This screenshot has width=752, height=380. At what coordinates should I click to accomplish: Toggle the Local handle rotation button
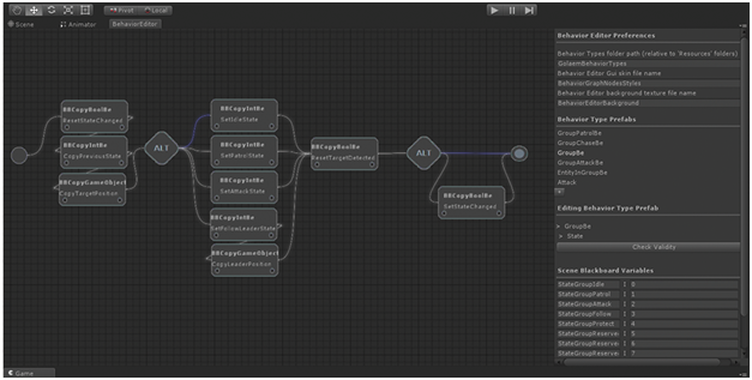[x=155, y=10]
